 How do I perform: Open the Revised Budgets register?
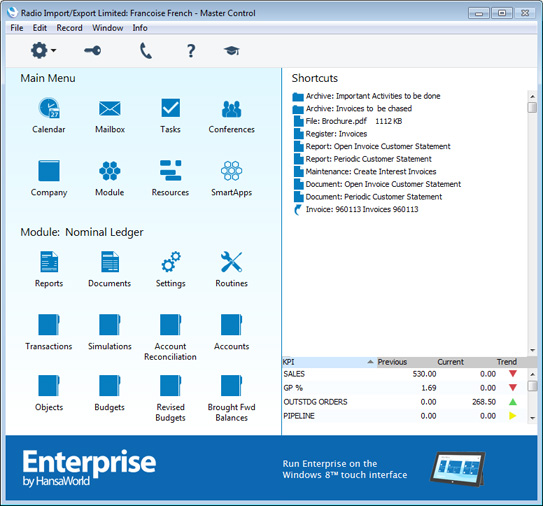click(x=170, y=385)
